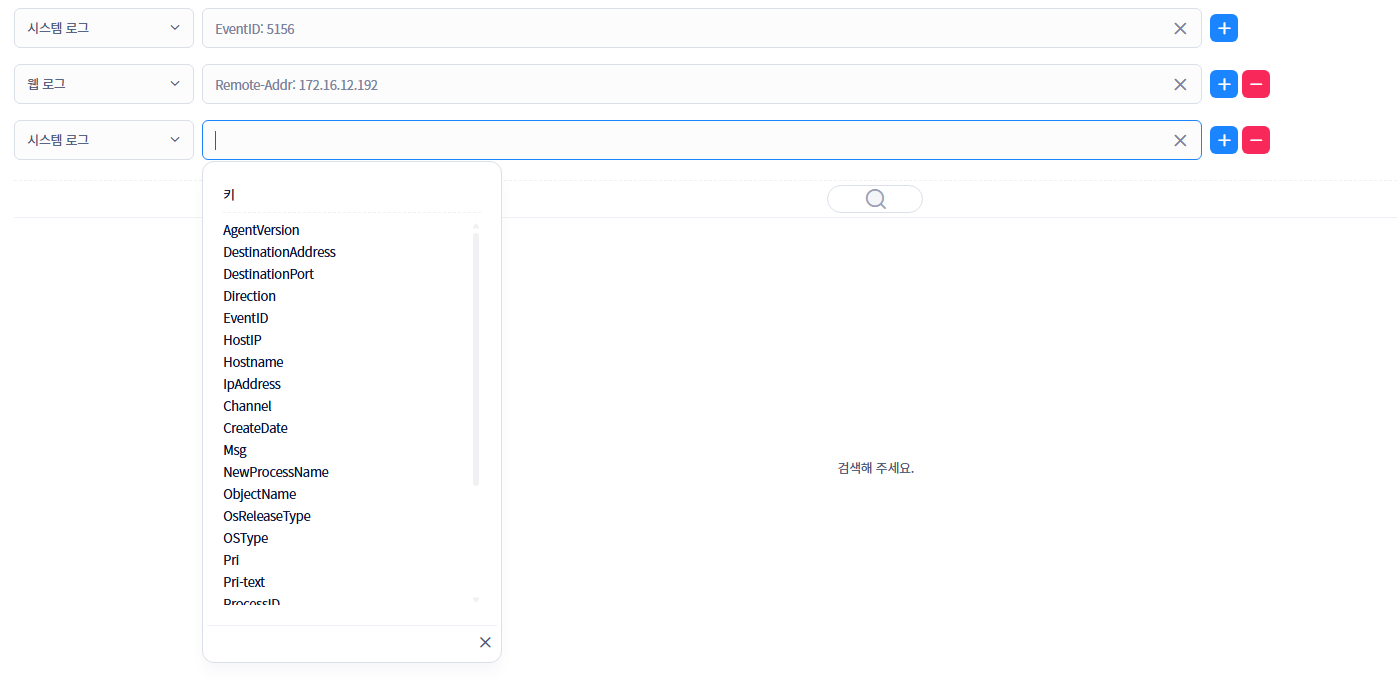Pick the Hostname key option

253,362
